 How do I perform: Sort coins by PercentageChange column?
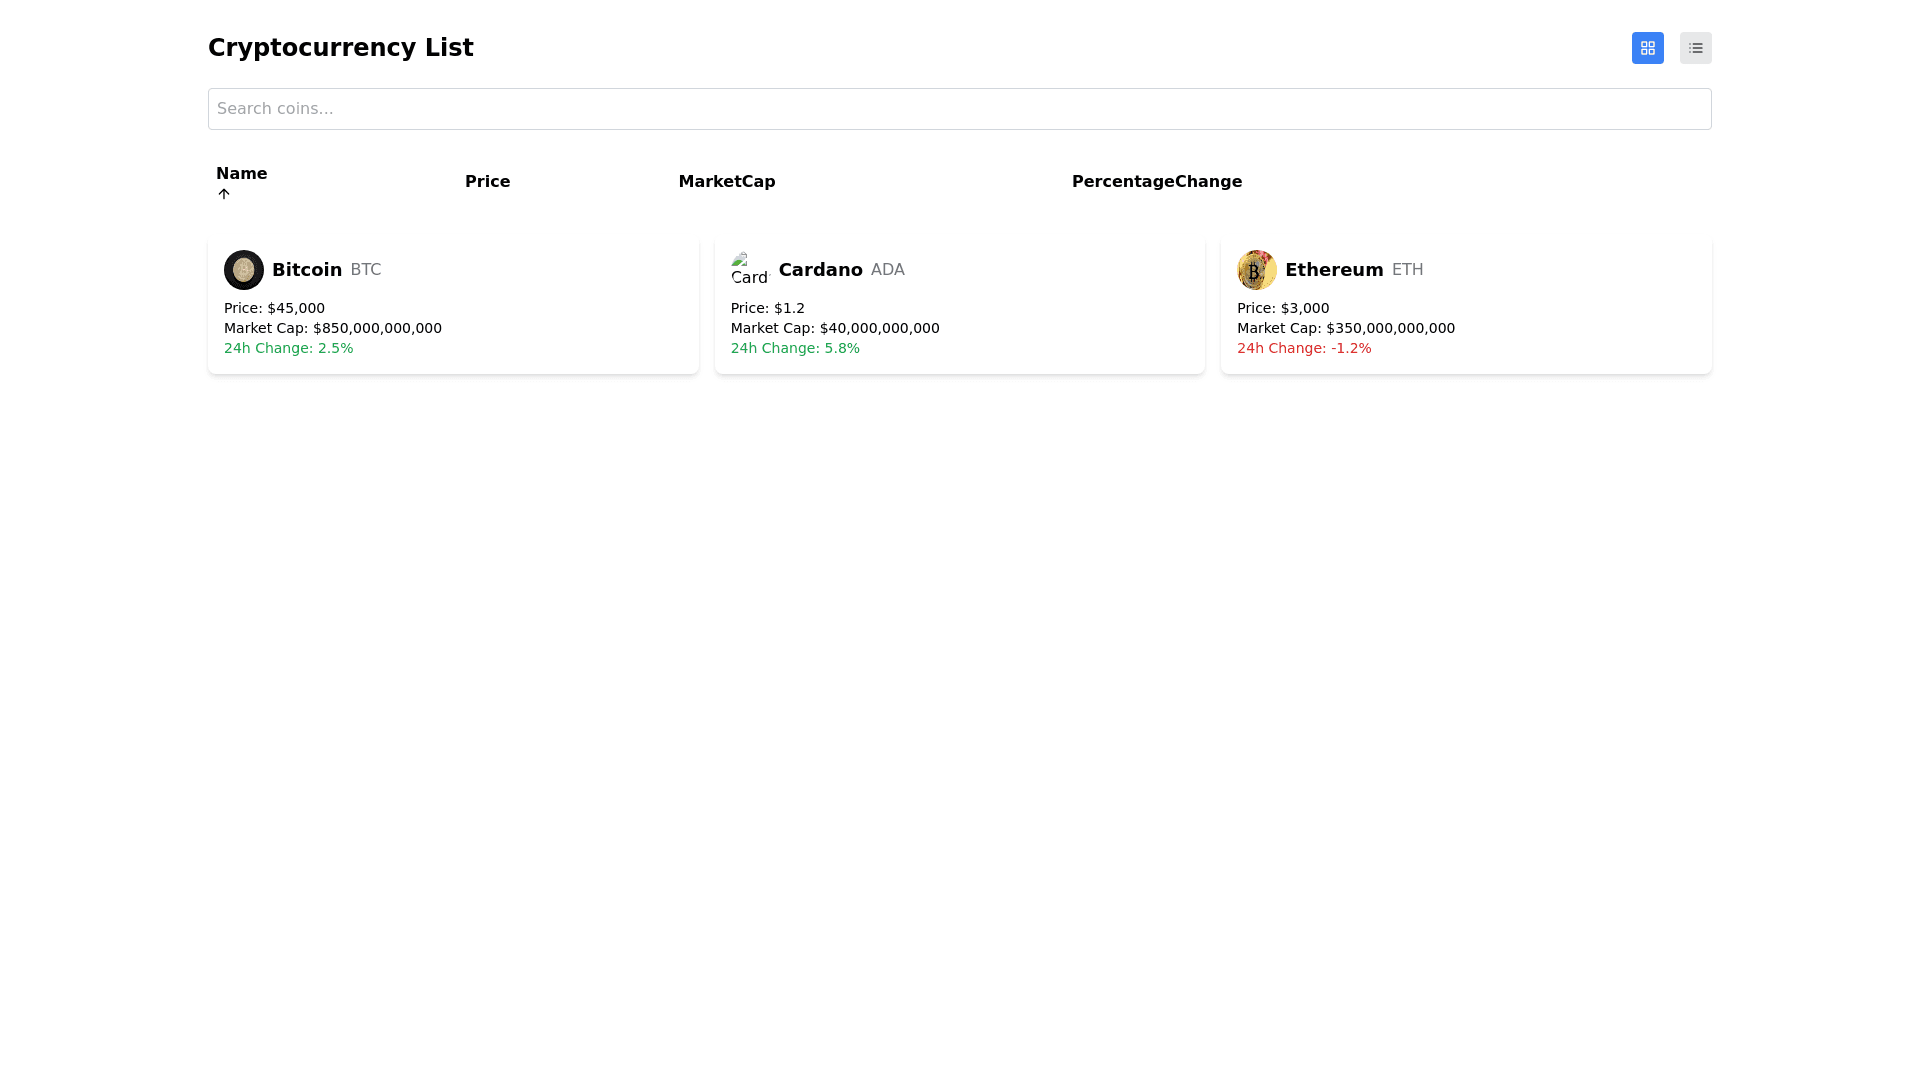[1156, 182]
